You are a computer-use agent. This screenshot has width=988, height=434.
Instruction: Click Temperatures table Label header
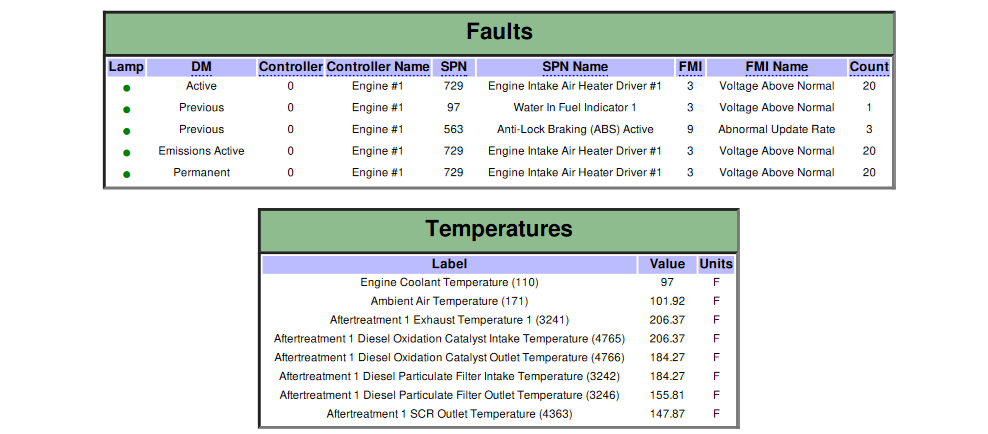[449, 264]
